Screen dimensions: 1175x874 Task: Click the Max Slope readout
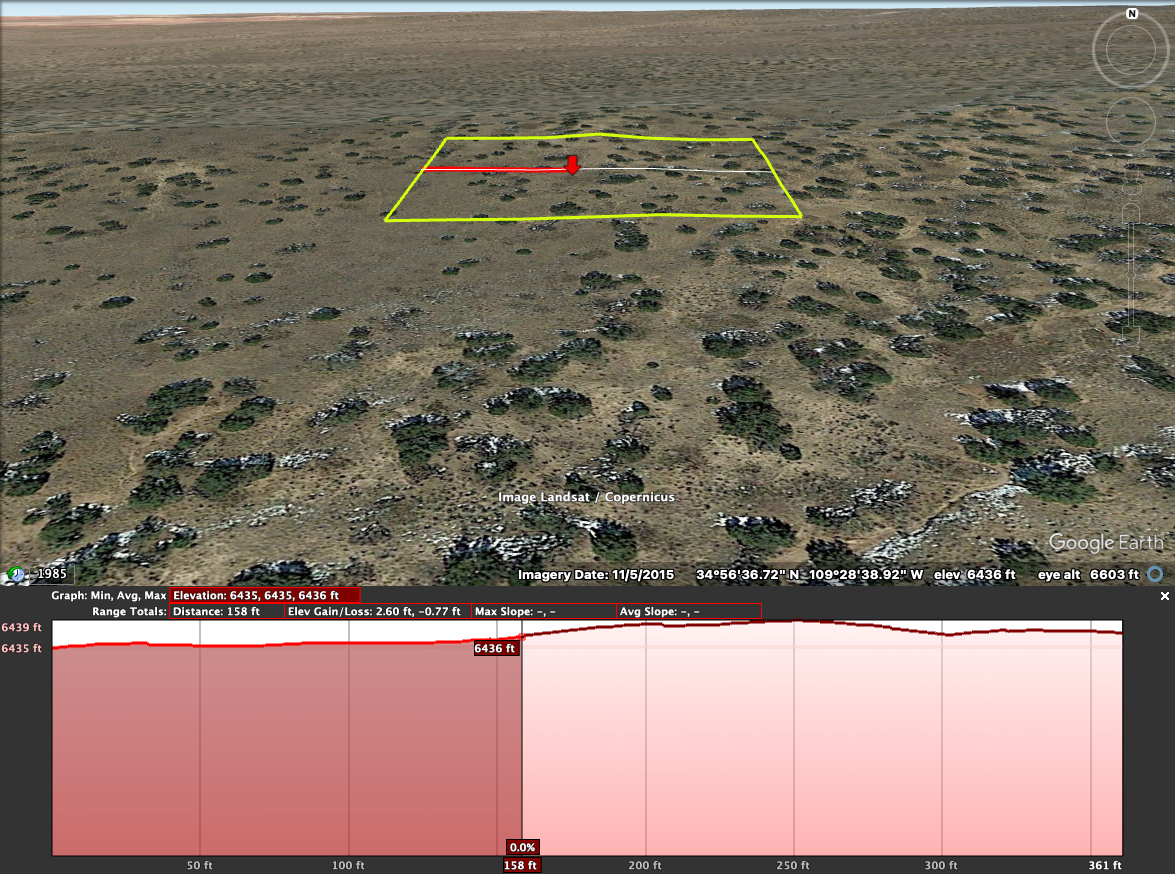point(544,612)
